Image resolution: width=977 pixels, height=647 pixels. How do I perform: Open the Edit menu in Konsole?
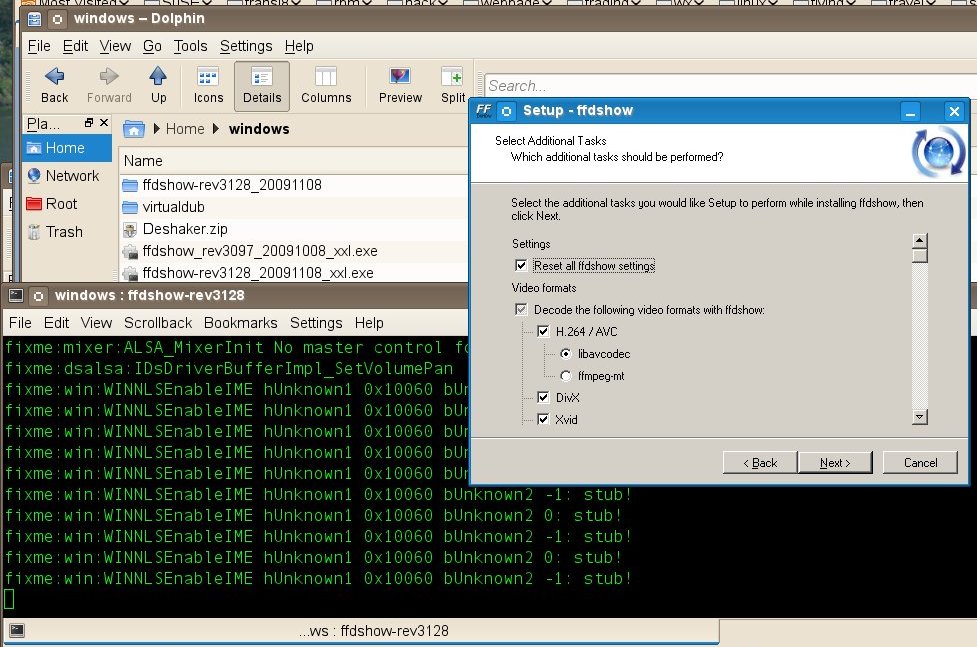pyautogui.click(x=56, y=323)
